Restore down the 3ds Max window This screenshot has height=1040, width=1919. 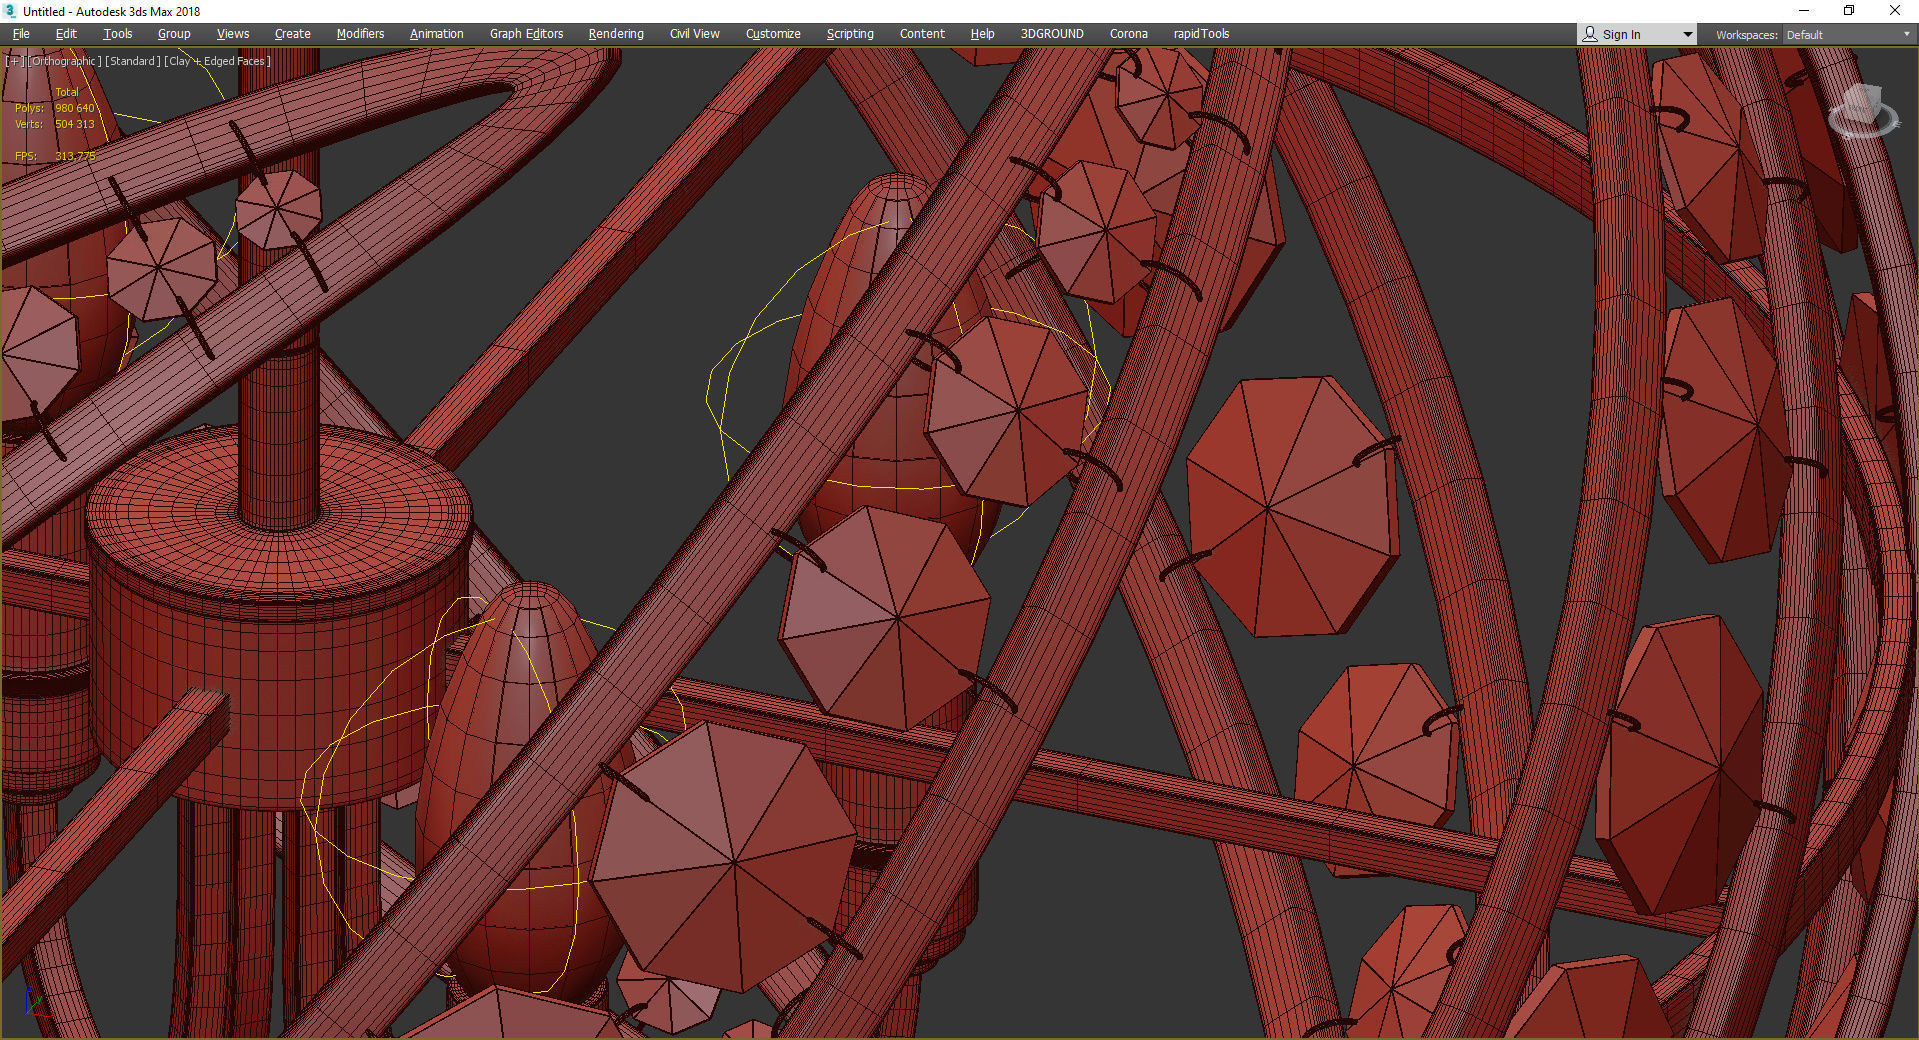[x=1849, y=11]
